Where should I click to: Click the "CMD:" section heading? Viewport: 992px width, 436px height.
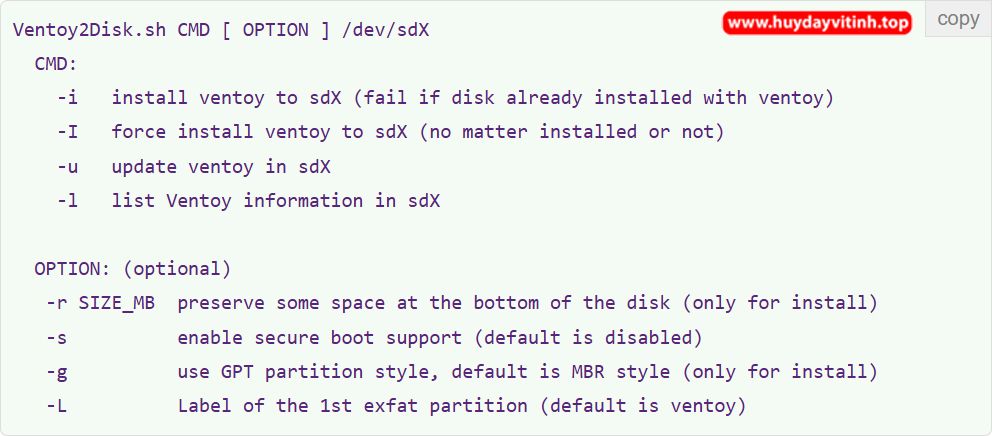(56, 64)
